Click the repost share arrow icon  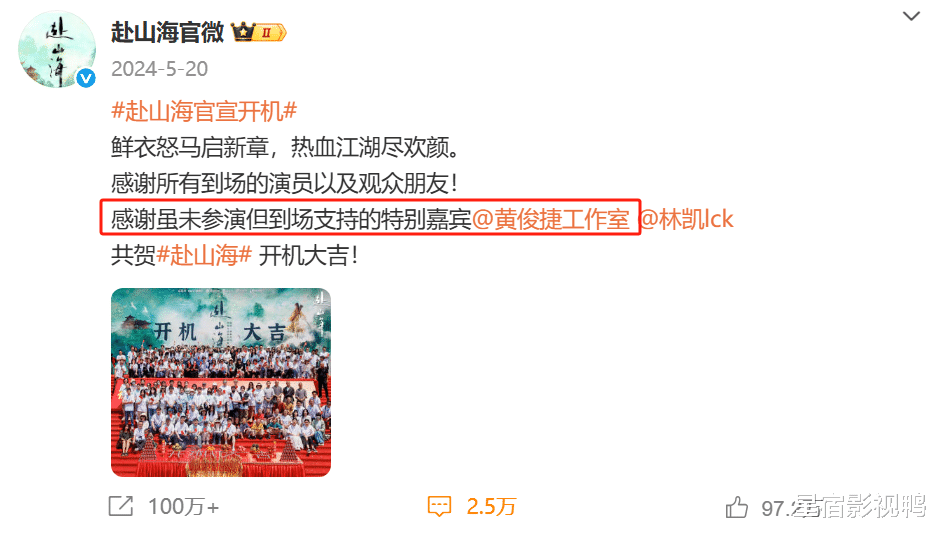[x=120, y=507]
